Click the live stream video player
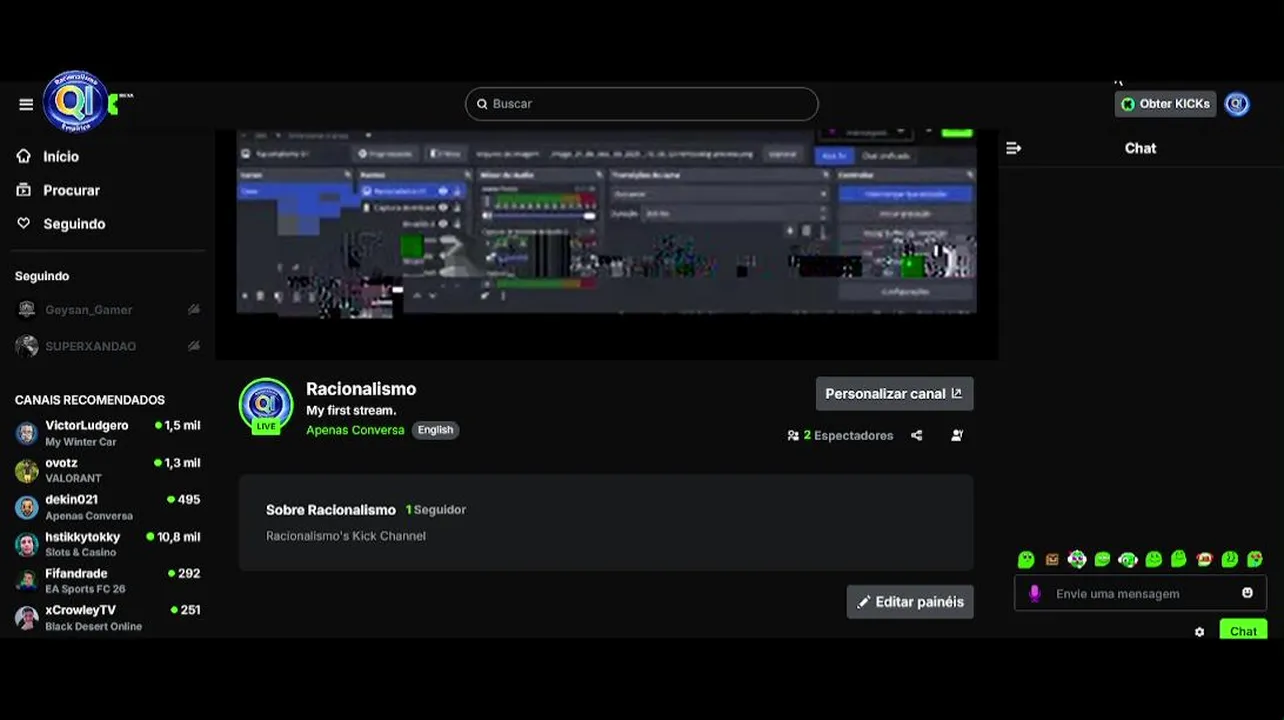Image resolution: width=1284 pixels, height=720 pixels. point(606,244)
